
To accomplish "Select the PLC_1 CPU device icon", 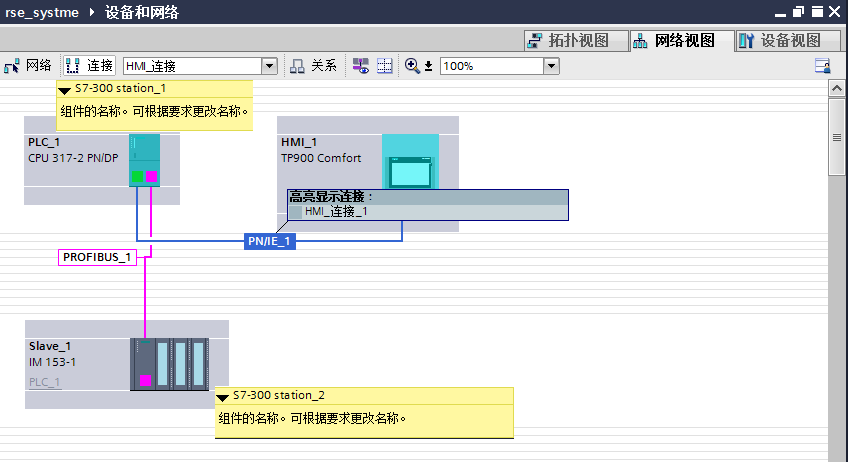I will [144, 160].
